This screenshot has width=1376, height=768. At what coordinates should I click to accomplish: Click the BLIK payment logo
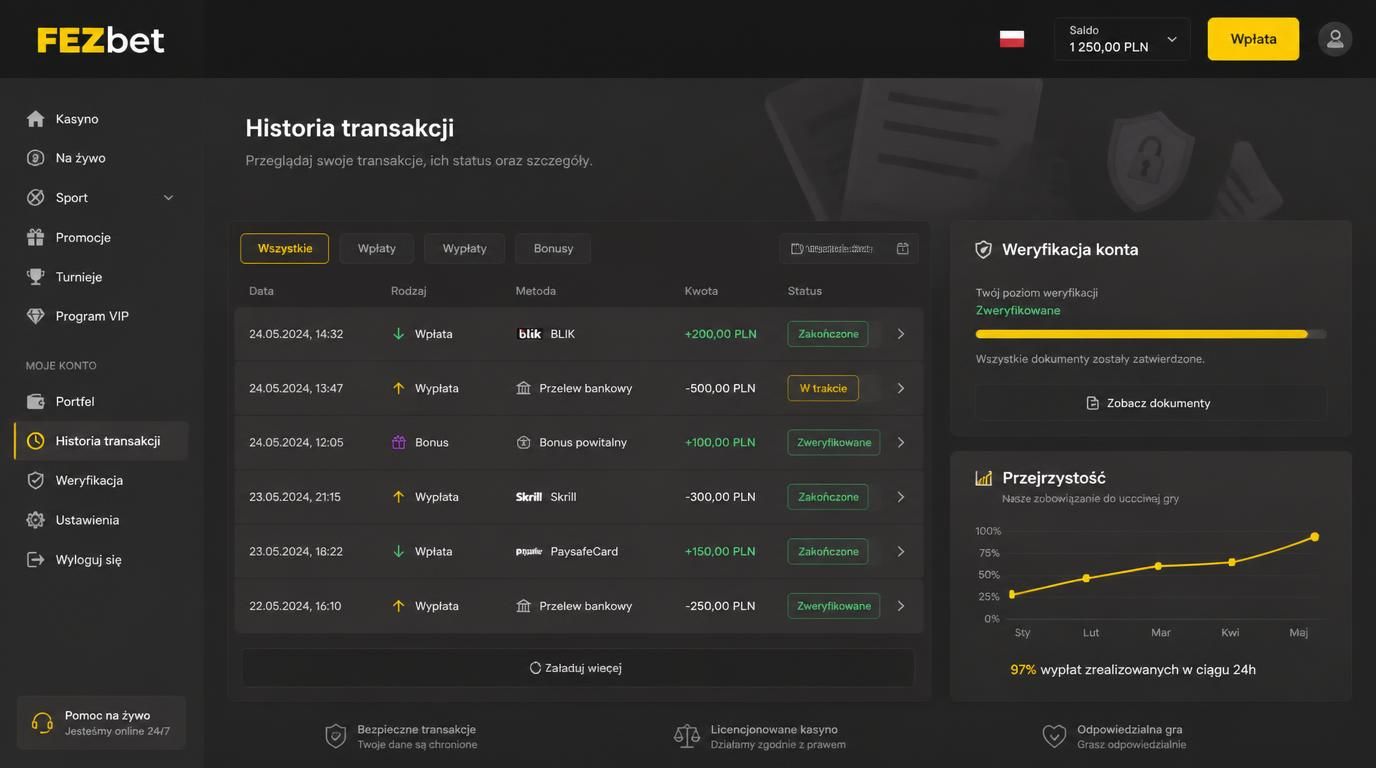tap(530, 334)
